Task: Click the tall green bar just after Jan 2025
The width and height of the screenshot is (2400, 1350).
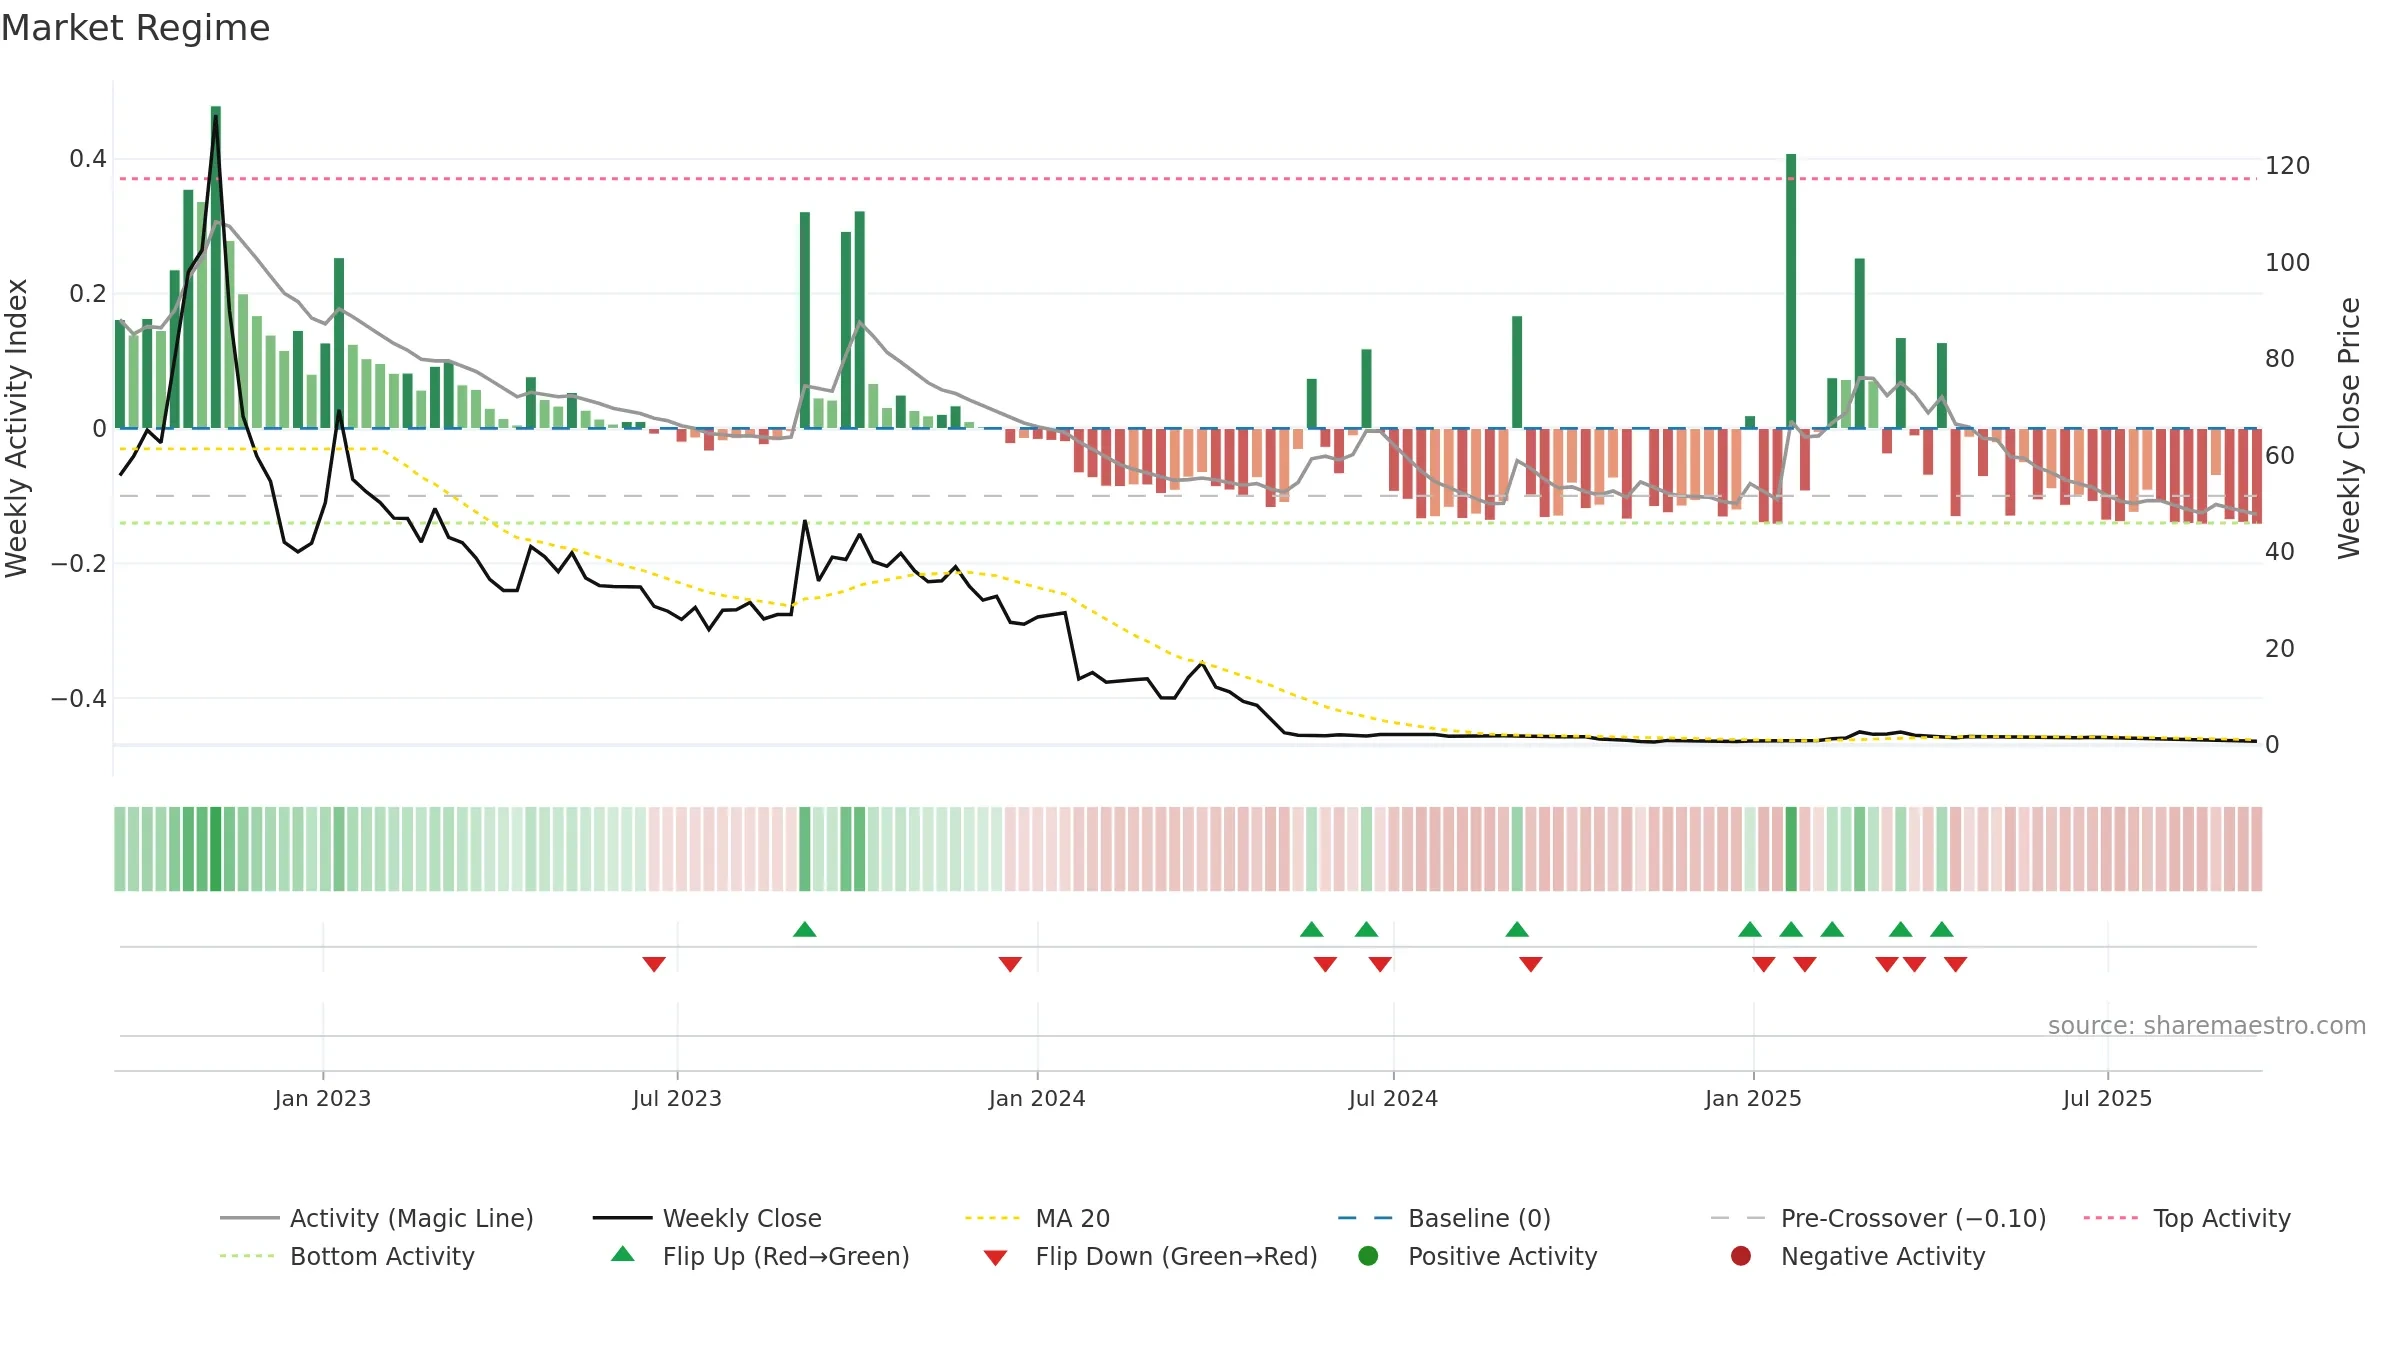Action: click(1791, 291)
